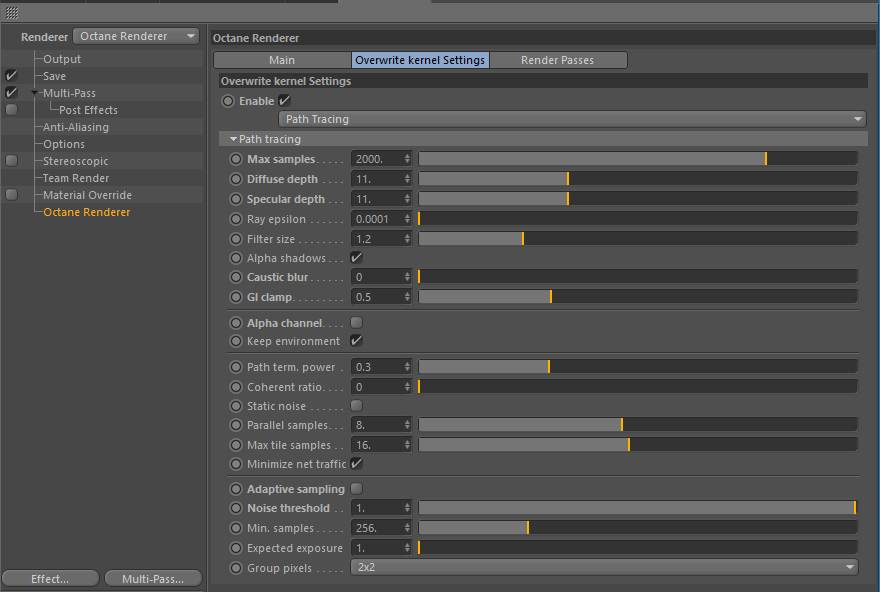880x592 pixels.
Task: Click the animation dot beside Max tile samples
Action: 236,444
